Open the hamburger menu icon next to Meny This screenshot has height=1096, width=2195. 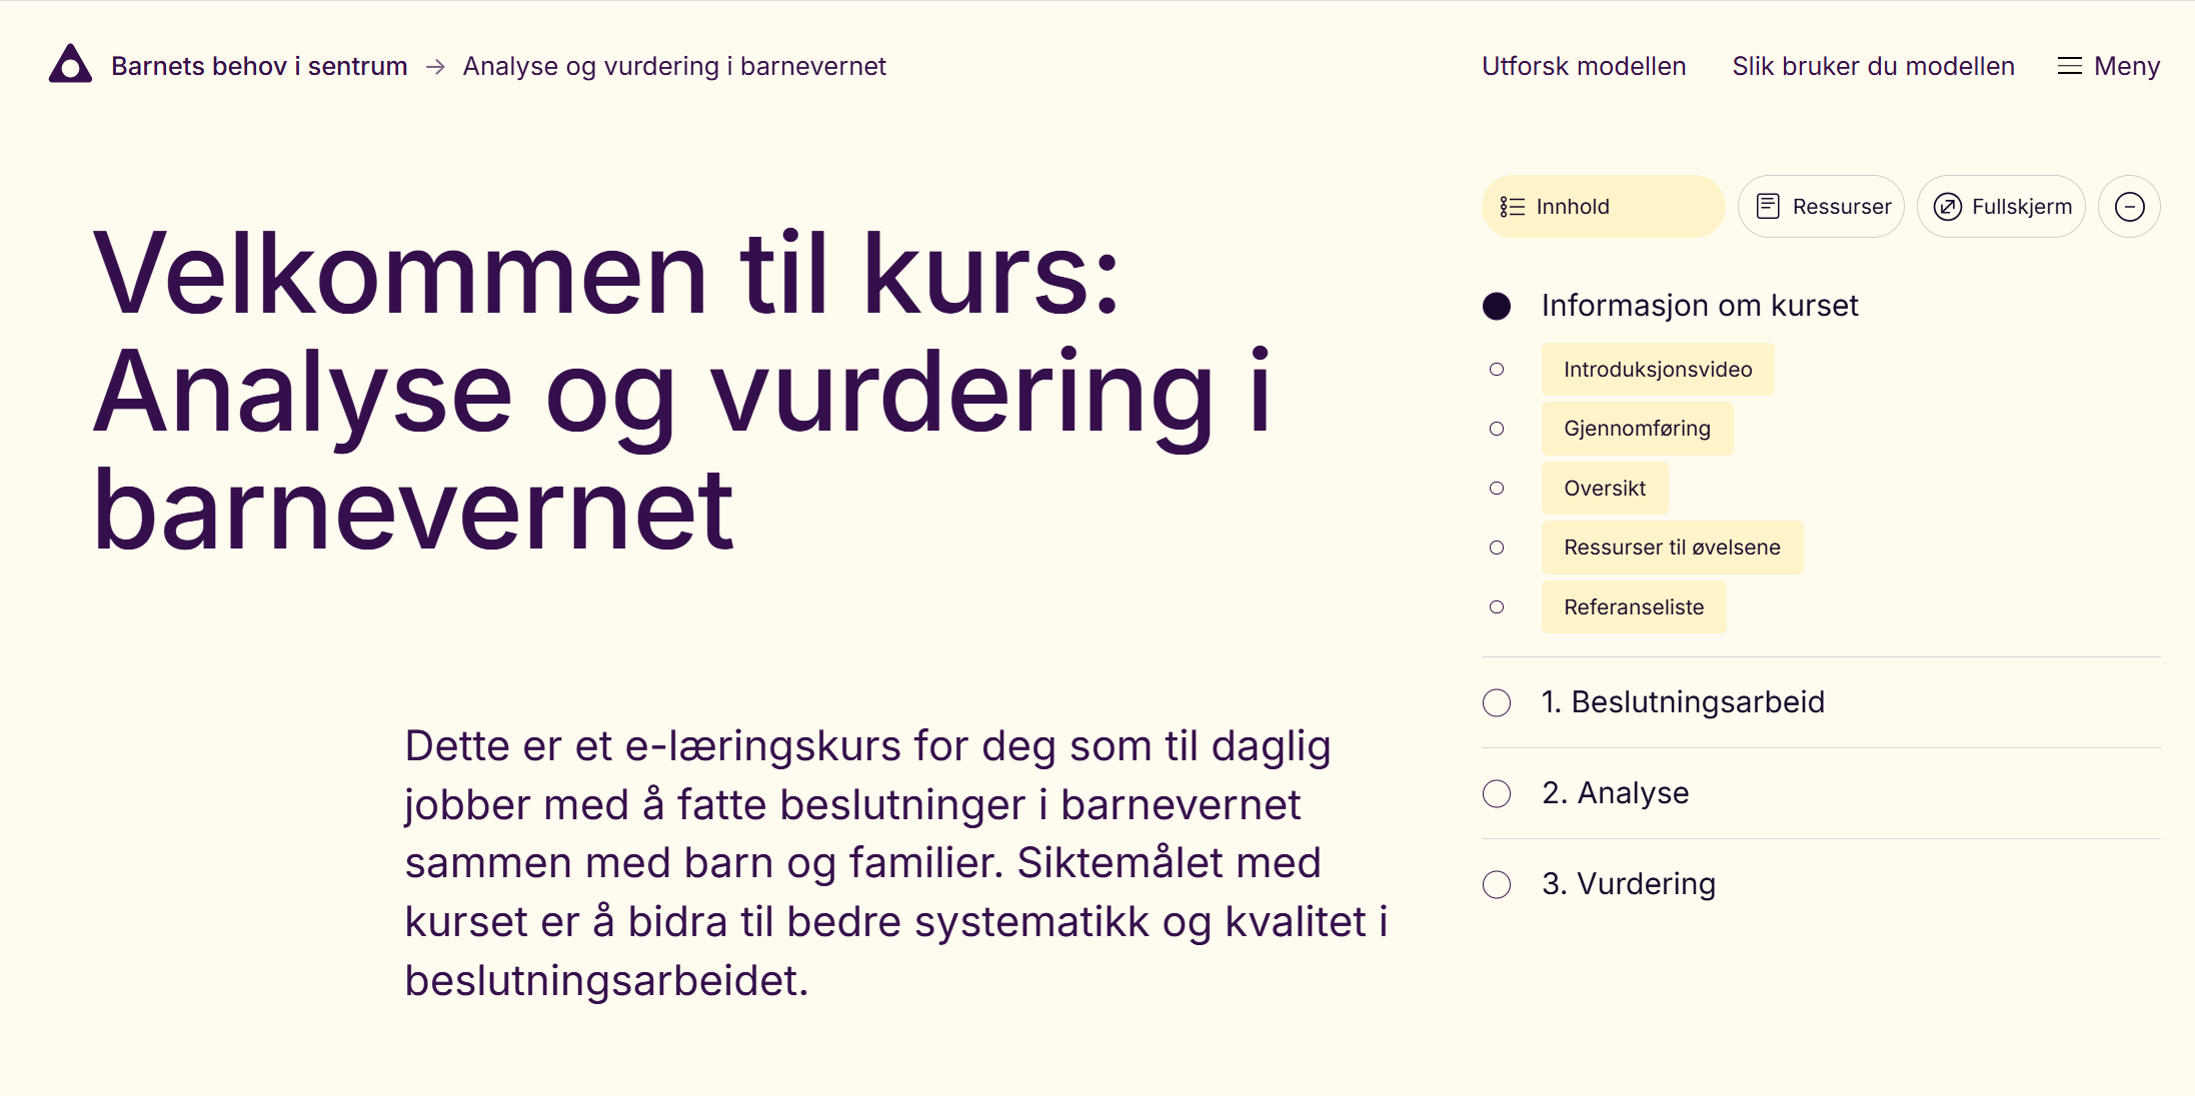2069,65
